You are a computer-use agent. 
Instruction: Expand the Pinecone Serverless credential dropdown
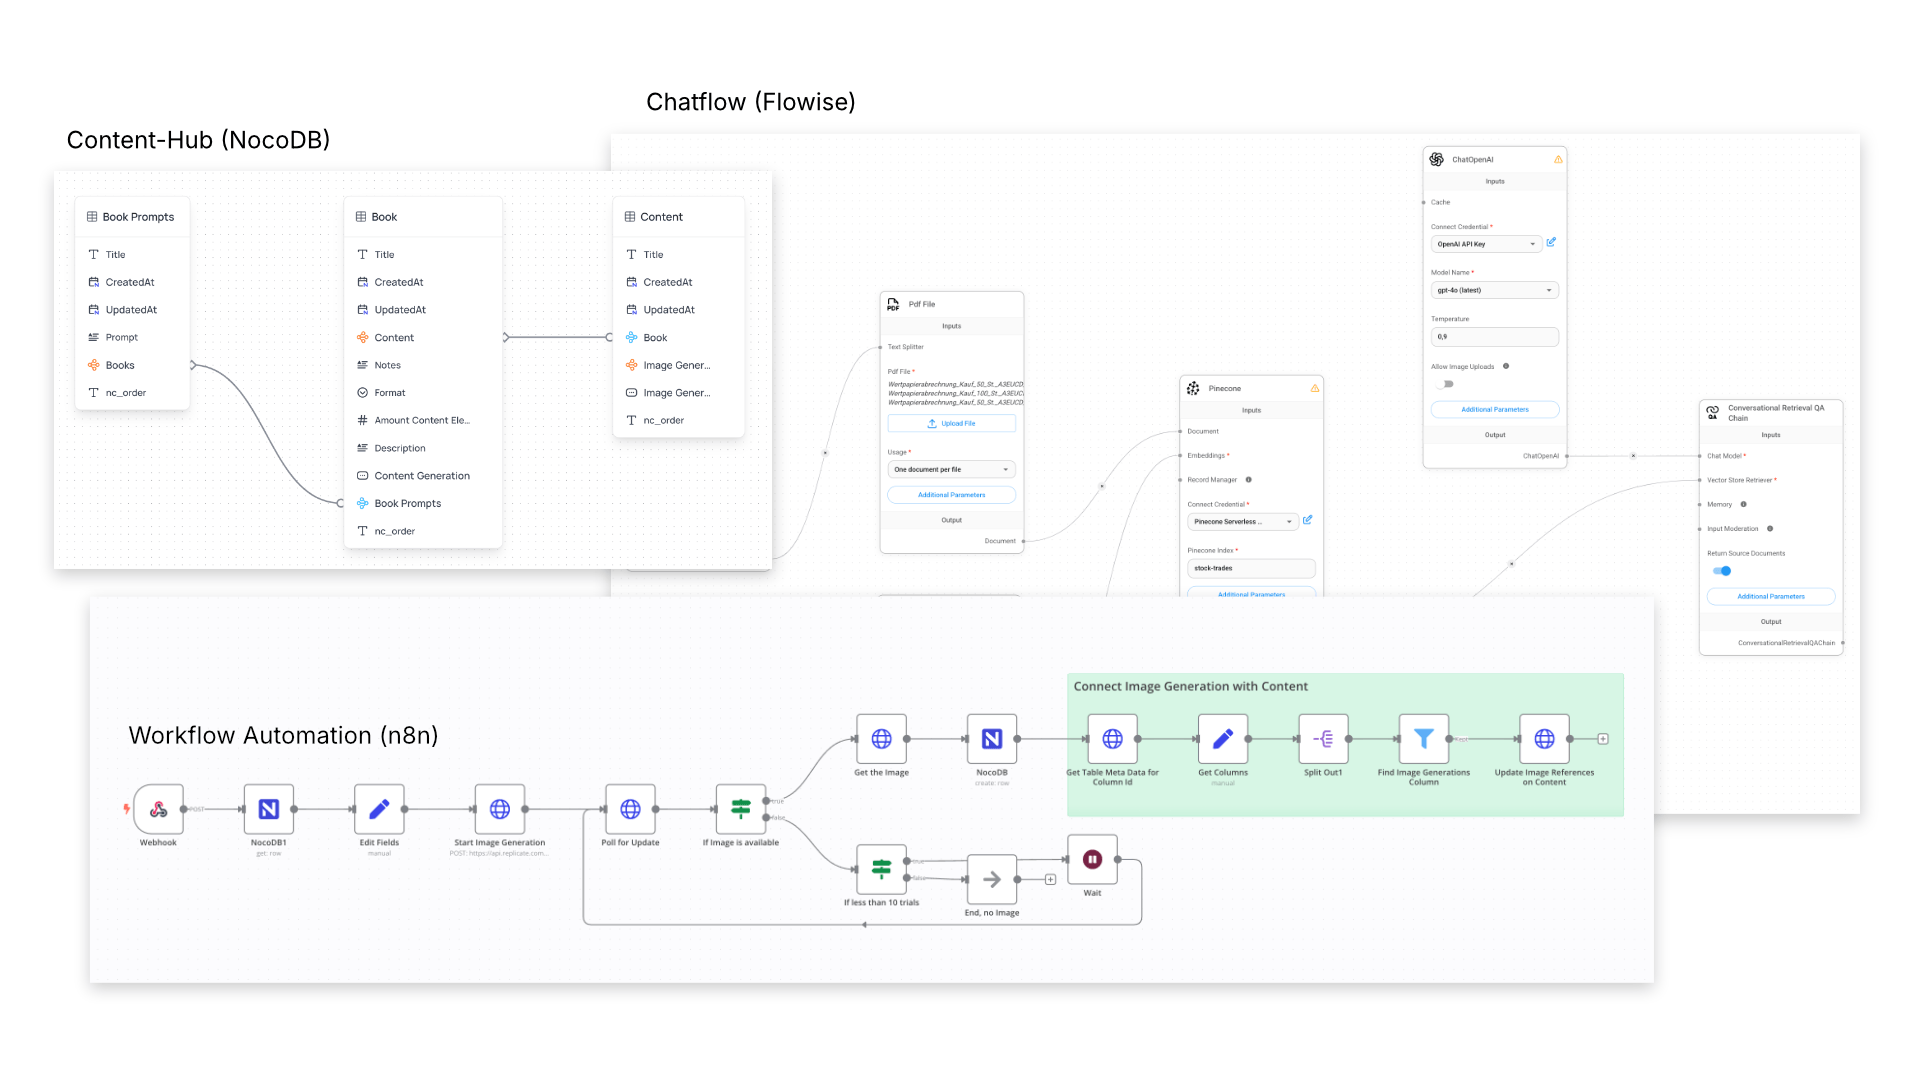point(1242,521)
